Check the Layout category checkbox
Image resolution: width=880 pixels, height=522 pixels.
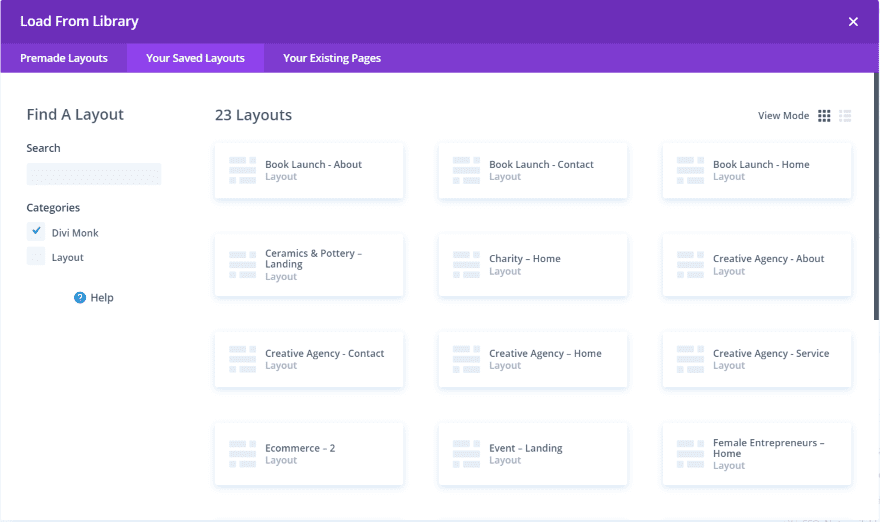(x=36, y=256)
